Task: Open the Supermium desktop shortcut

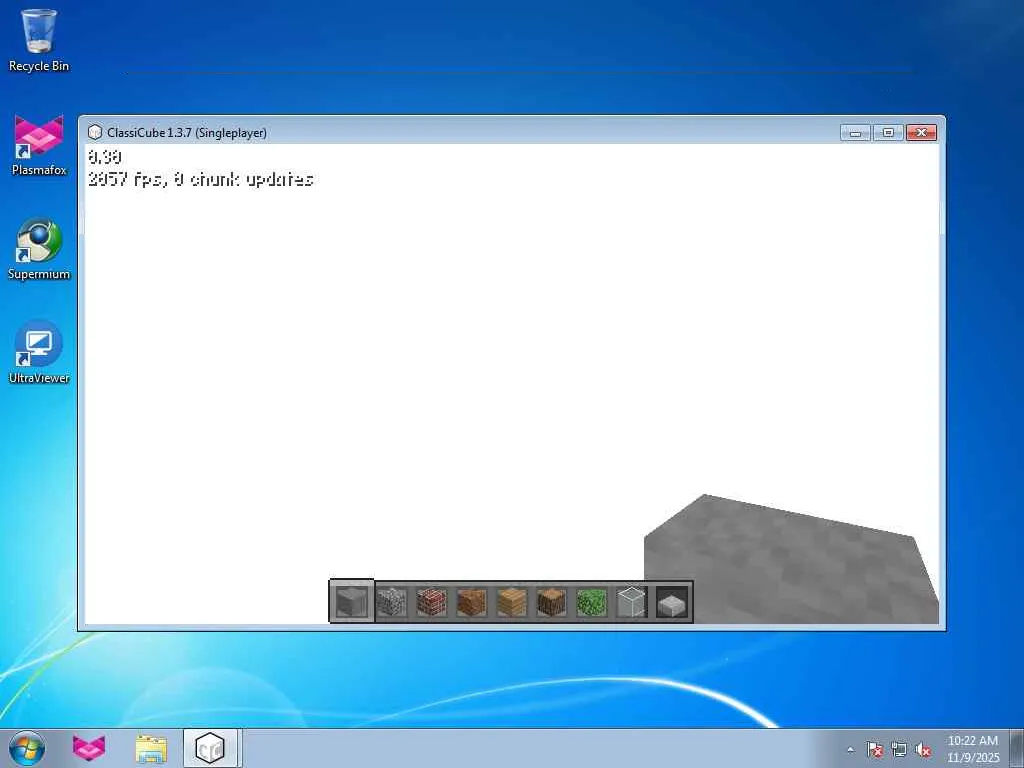Action: [39, 249]
